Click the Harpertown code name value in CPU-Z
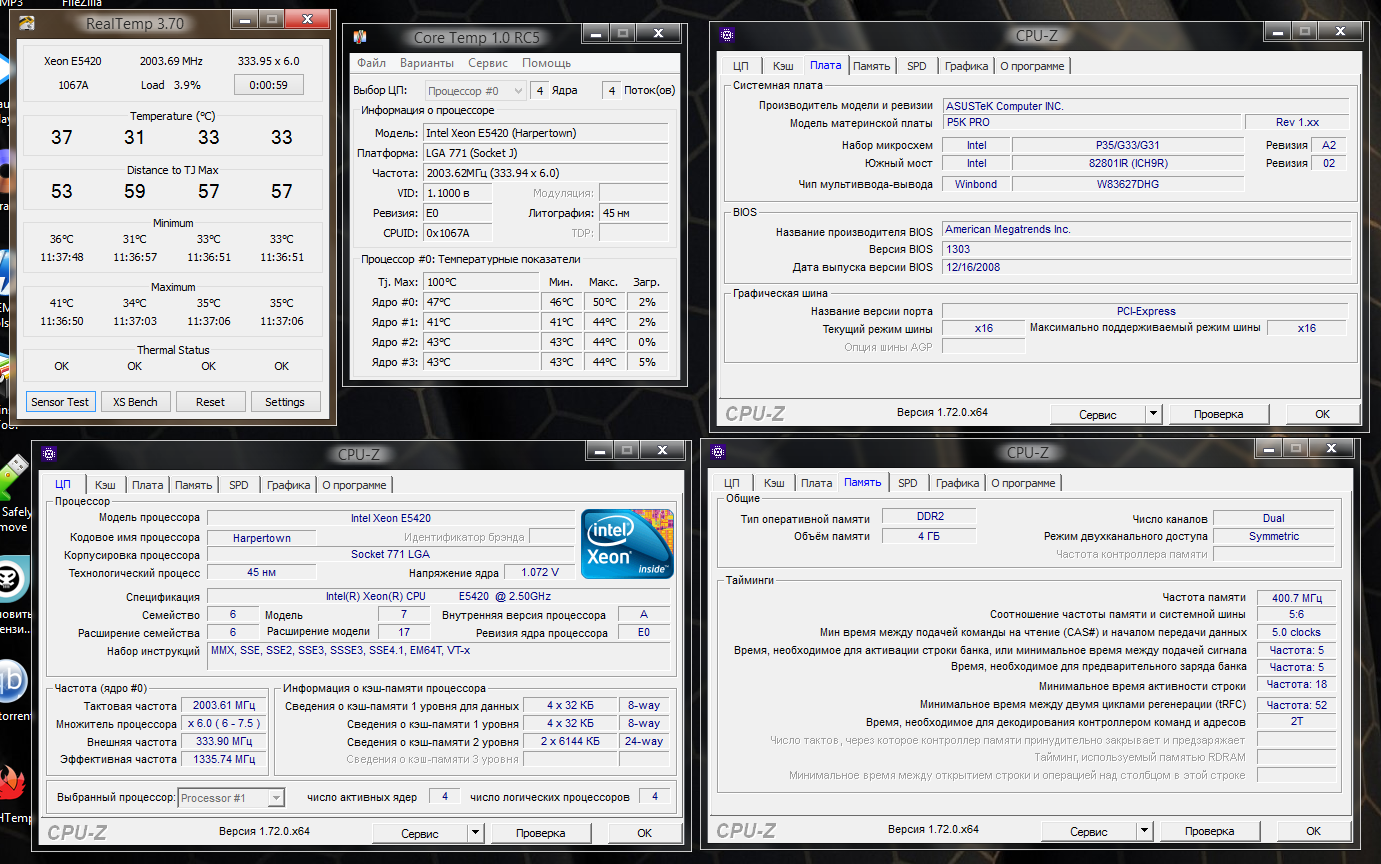Screen dimensions: 1381x864 [262, 538]
